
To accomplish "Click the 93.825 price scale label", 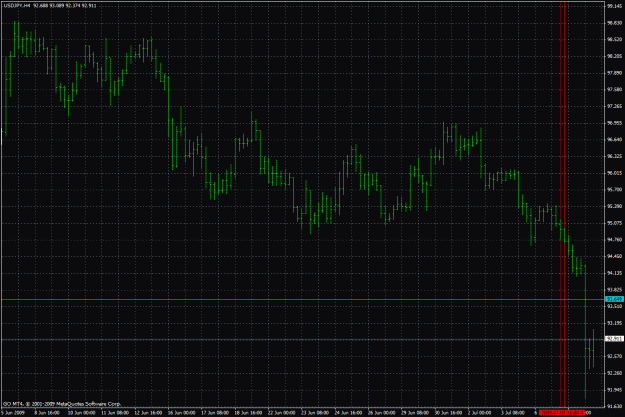I will coord(614,290).
